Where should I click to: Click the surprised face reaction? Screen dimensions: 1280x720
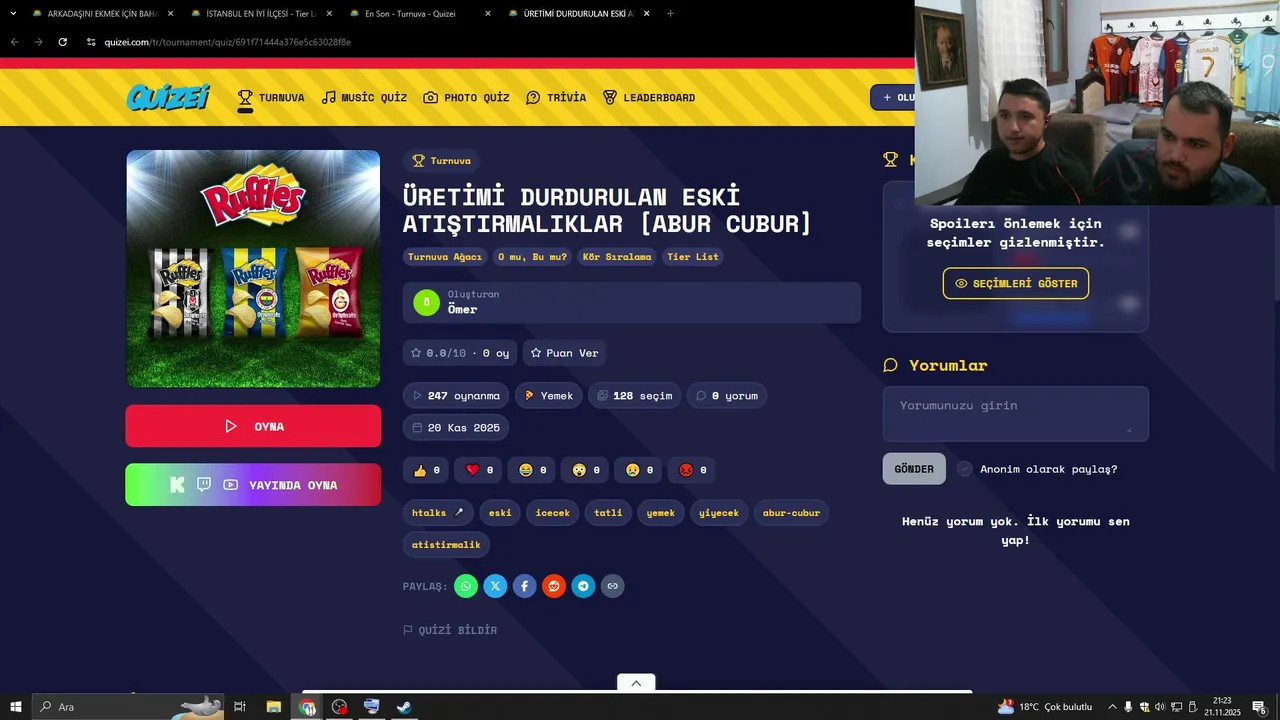coord(586,470)
